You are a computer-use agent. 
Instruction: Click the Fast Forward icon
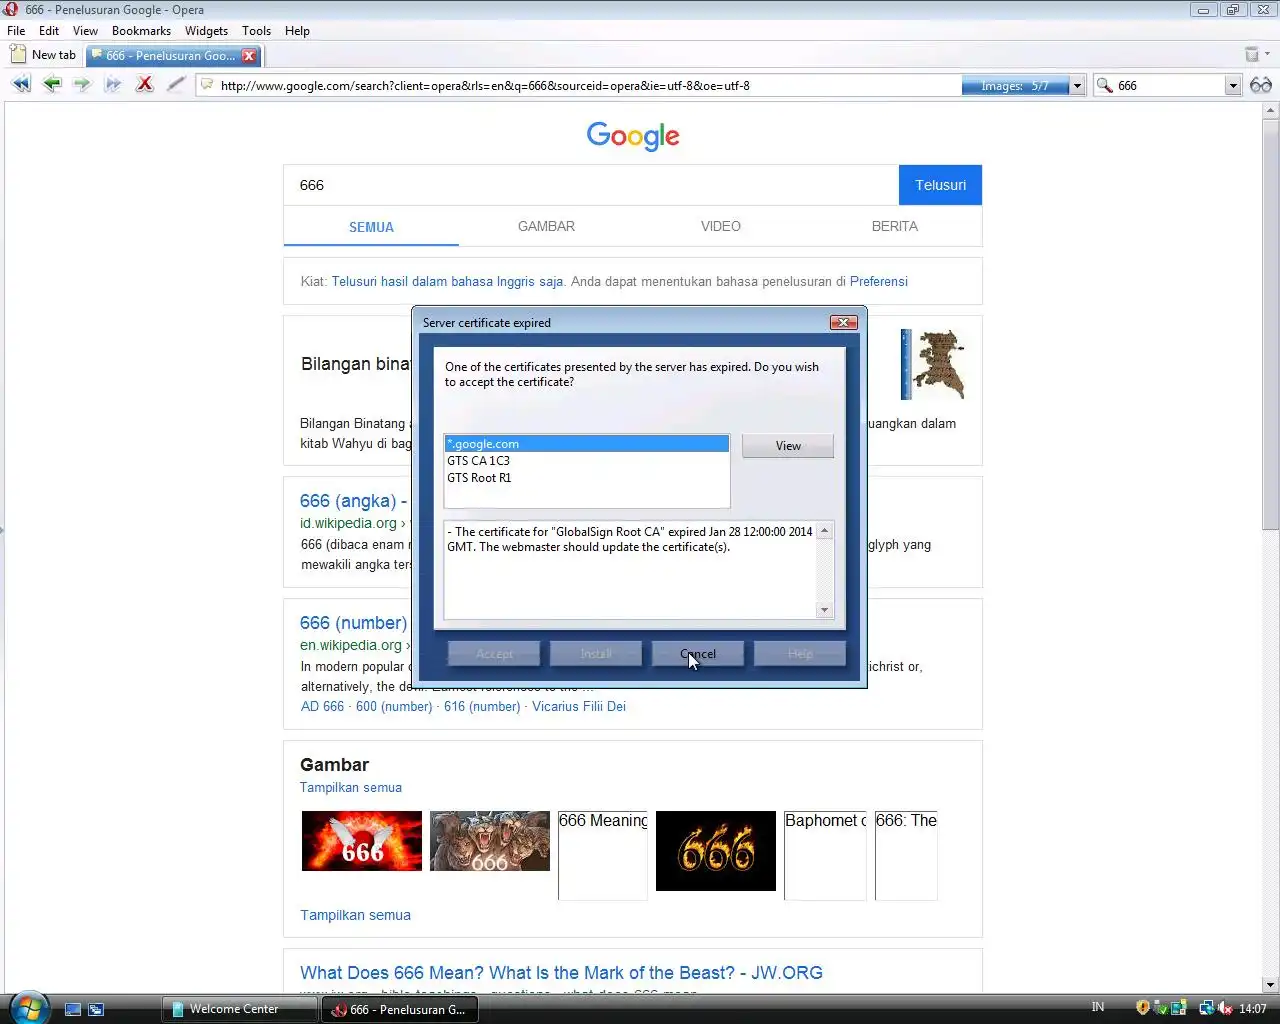[113, 85]
